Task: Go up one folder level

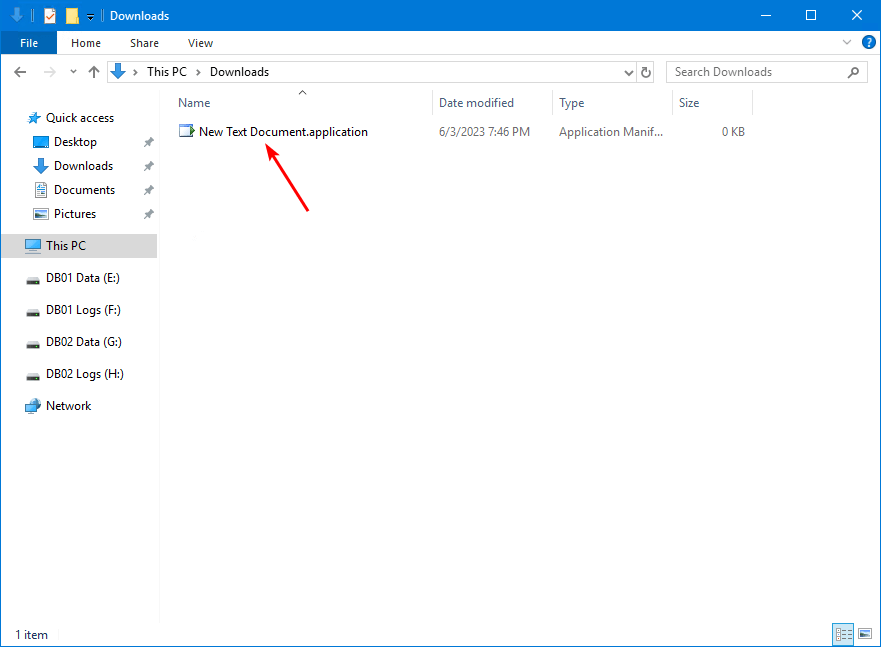Action: [94, 72]
